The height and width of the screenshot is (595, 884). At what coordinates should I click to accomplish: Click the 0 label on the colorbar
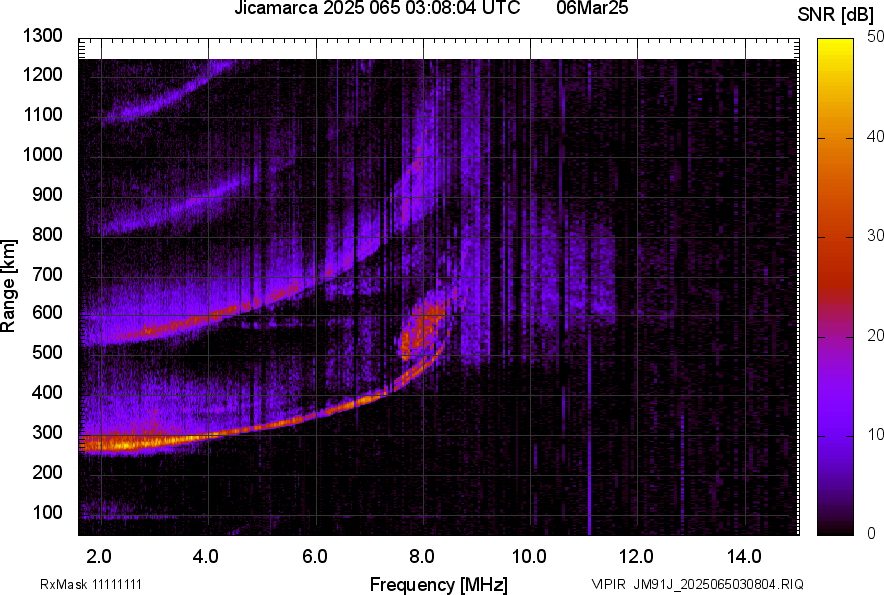click(872, 533)
